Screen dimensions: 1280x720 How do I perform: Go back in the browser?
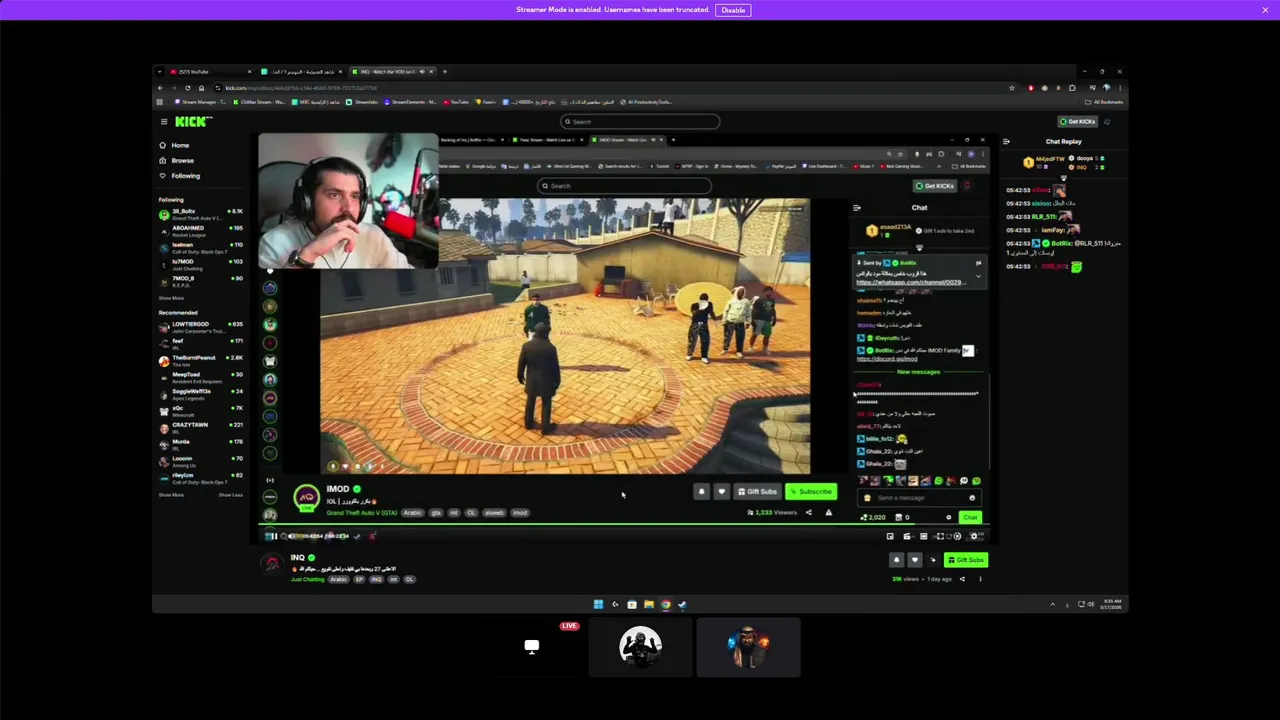pyautogui.click(x=160, y=88)
